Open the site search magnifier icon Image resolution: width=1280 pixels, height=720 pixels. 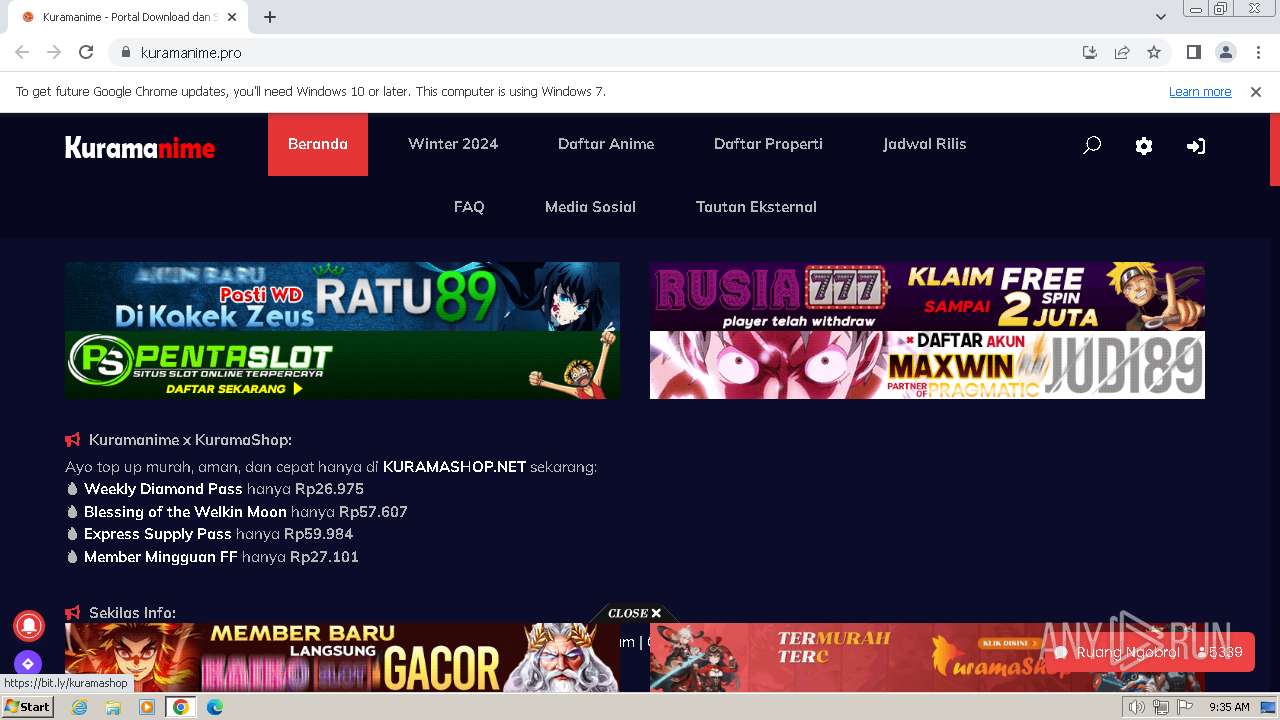click(x=1092, y=145)
